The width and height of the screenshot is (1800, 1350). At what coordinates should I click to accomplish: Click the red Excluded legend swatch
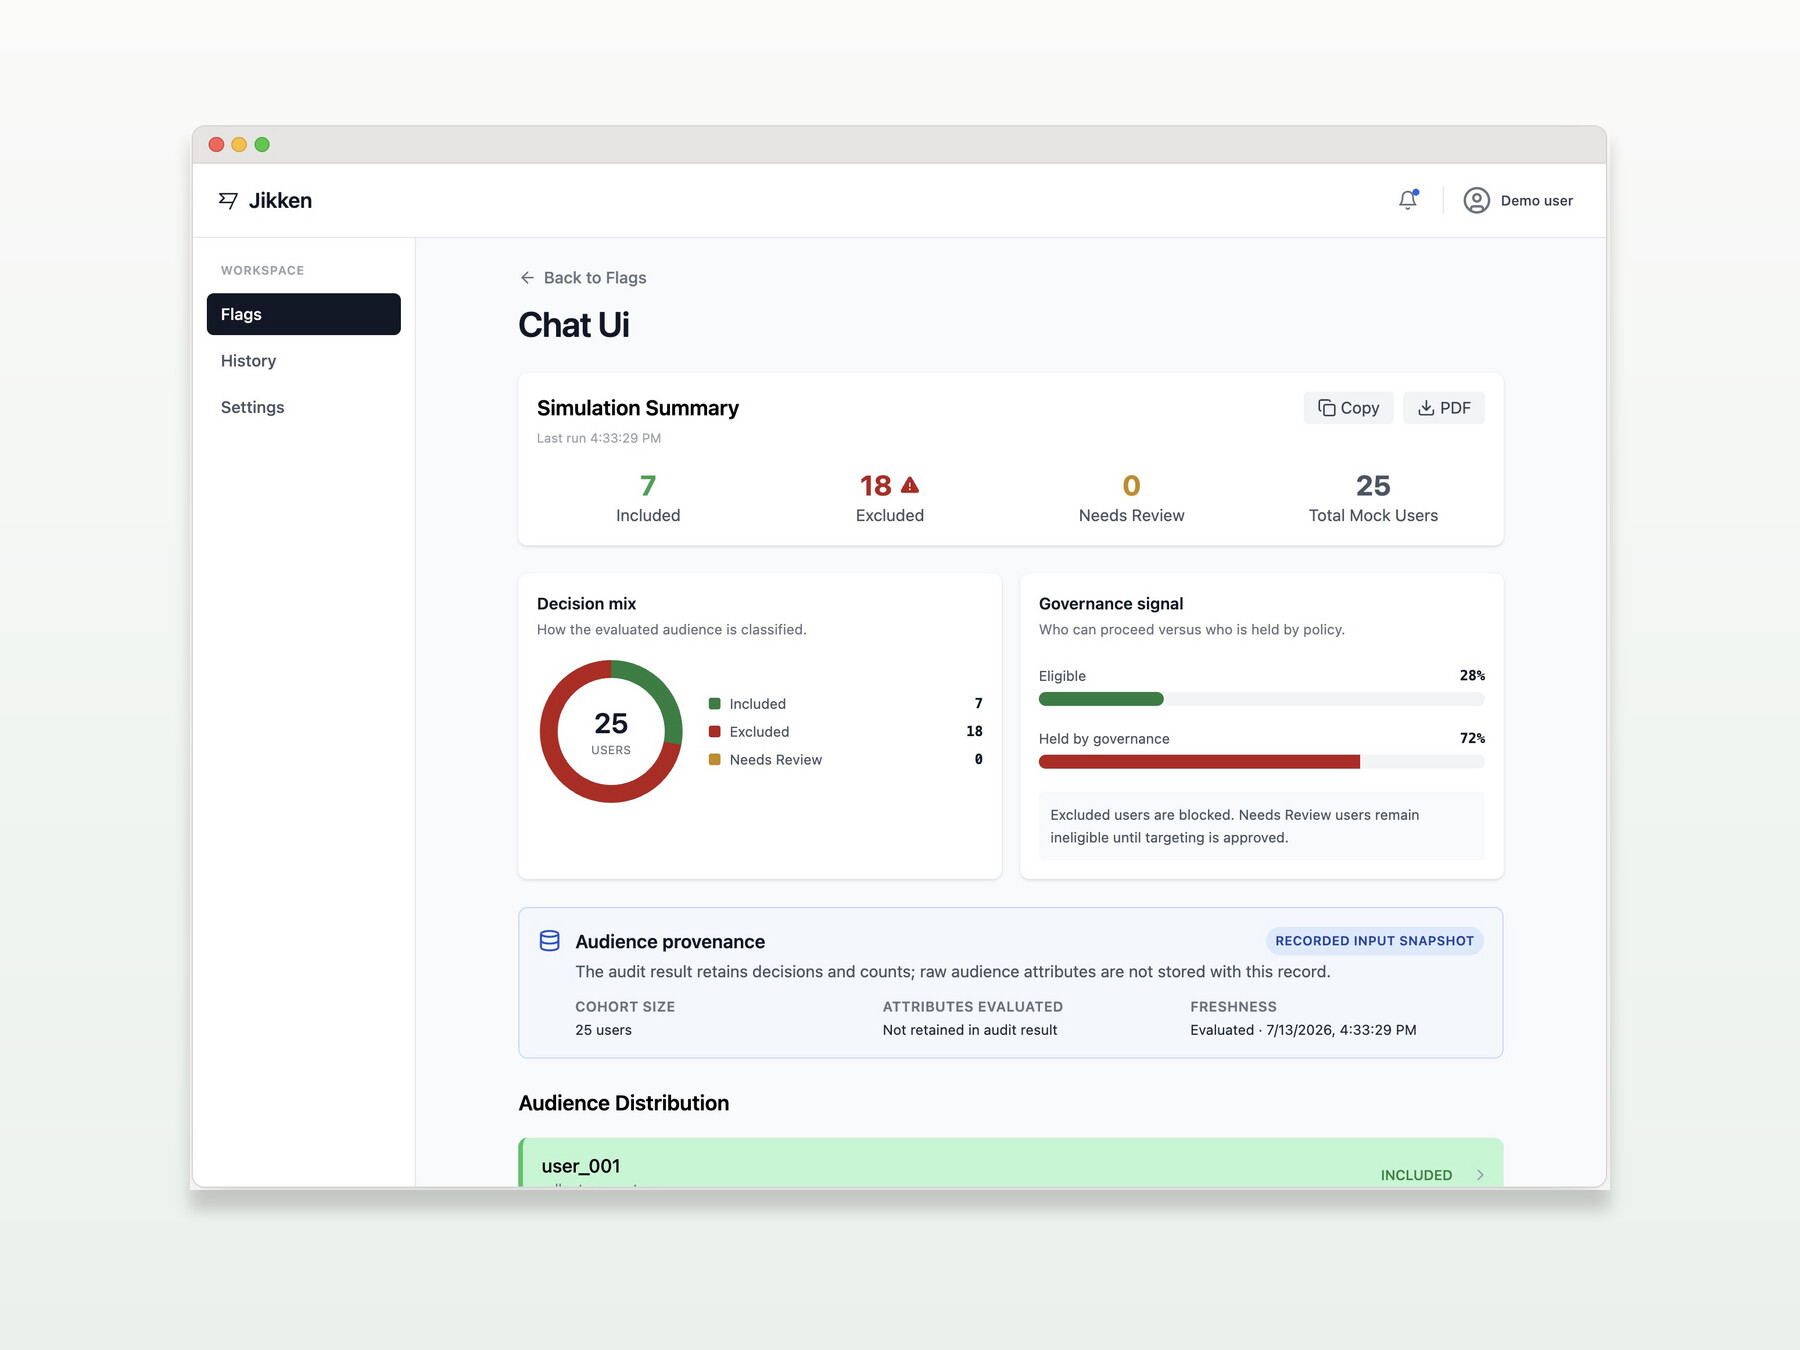[x=714, y=732]
